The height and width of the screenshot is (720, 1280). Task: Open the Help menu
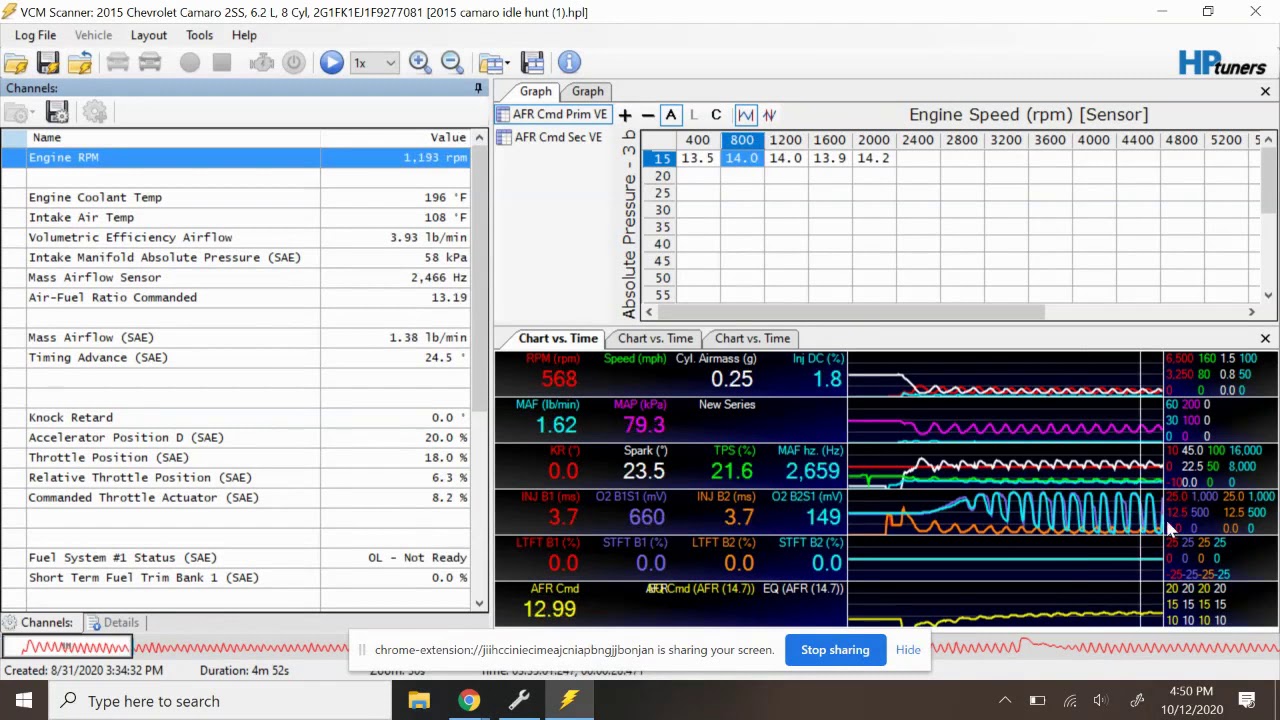click(244, 35)
